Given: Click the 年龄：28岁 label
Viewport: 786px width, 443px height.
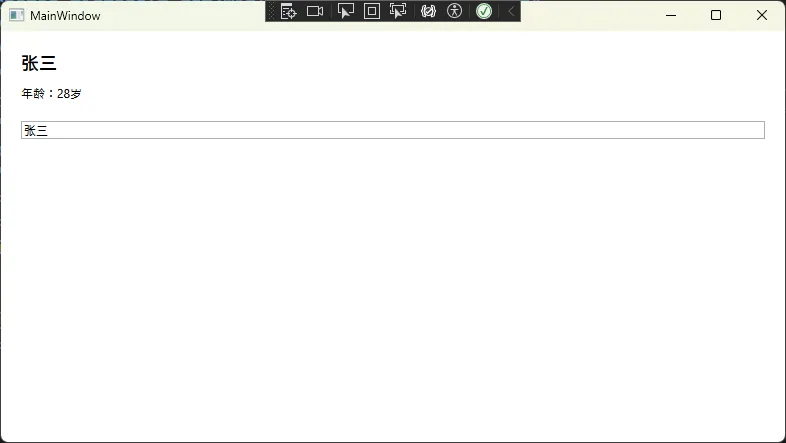Looking at the screenshot, I should coord(51,94).
